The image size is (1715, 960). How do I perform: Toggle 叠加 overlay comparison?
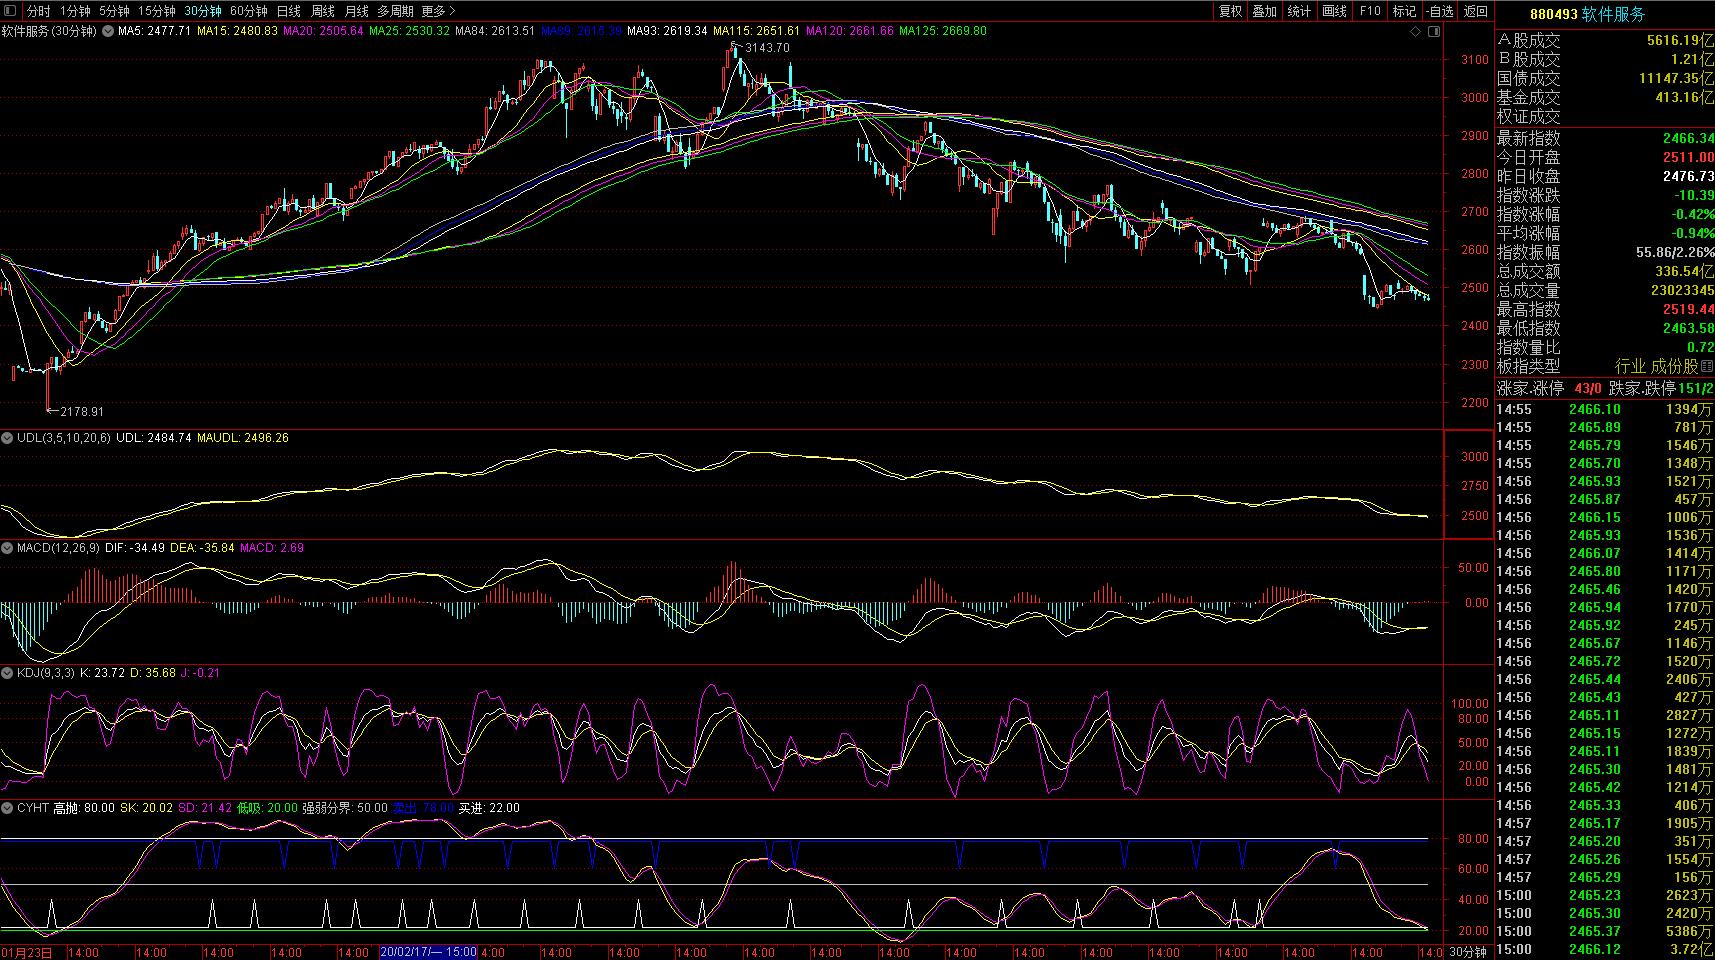pyautogui.click(x=1265, y=11)
